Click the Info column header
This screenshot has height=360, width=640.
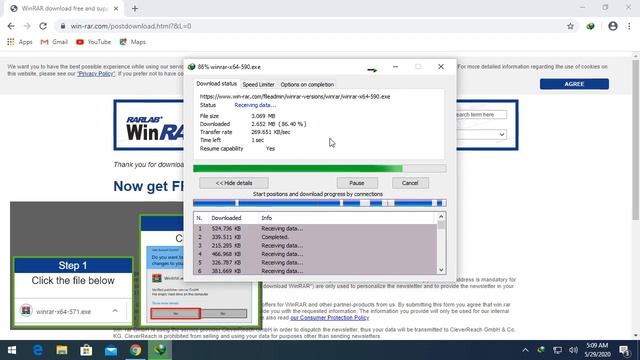(347, 218)
